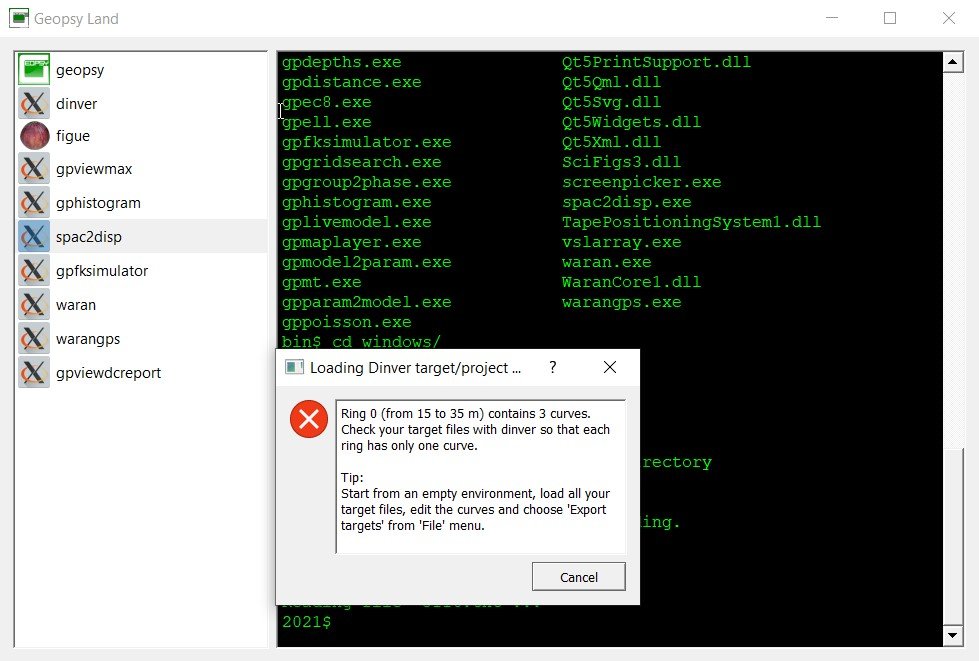Image resolution: width=979 pixels, height=661 pixels.
Task: Click the waran icon in list
Action: [x=35, y=305]
